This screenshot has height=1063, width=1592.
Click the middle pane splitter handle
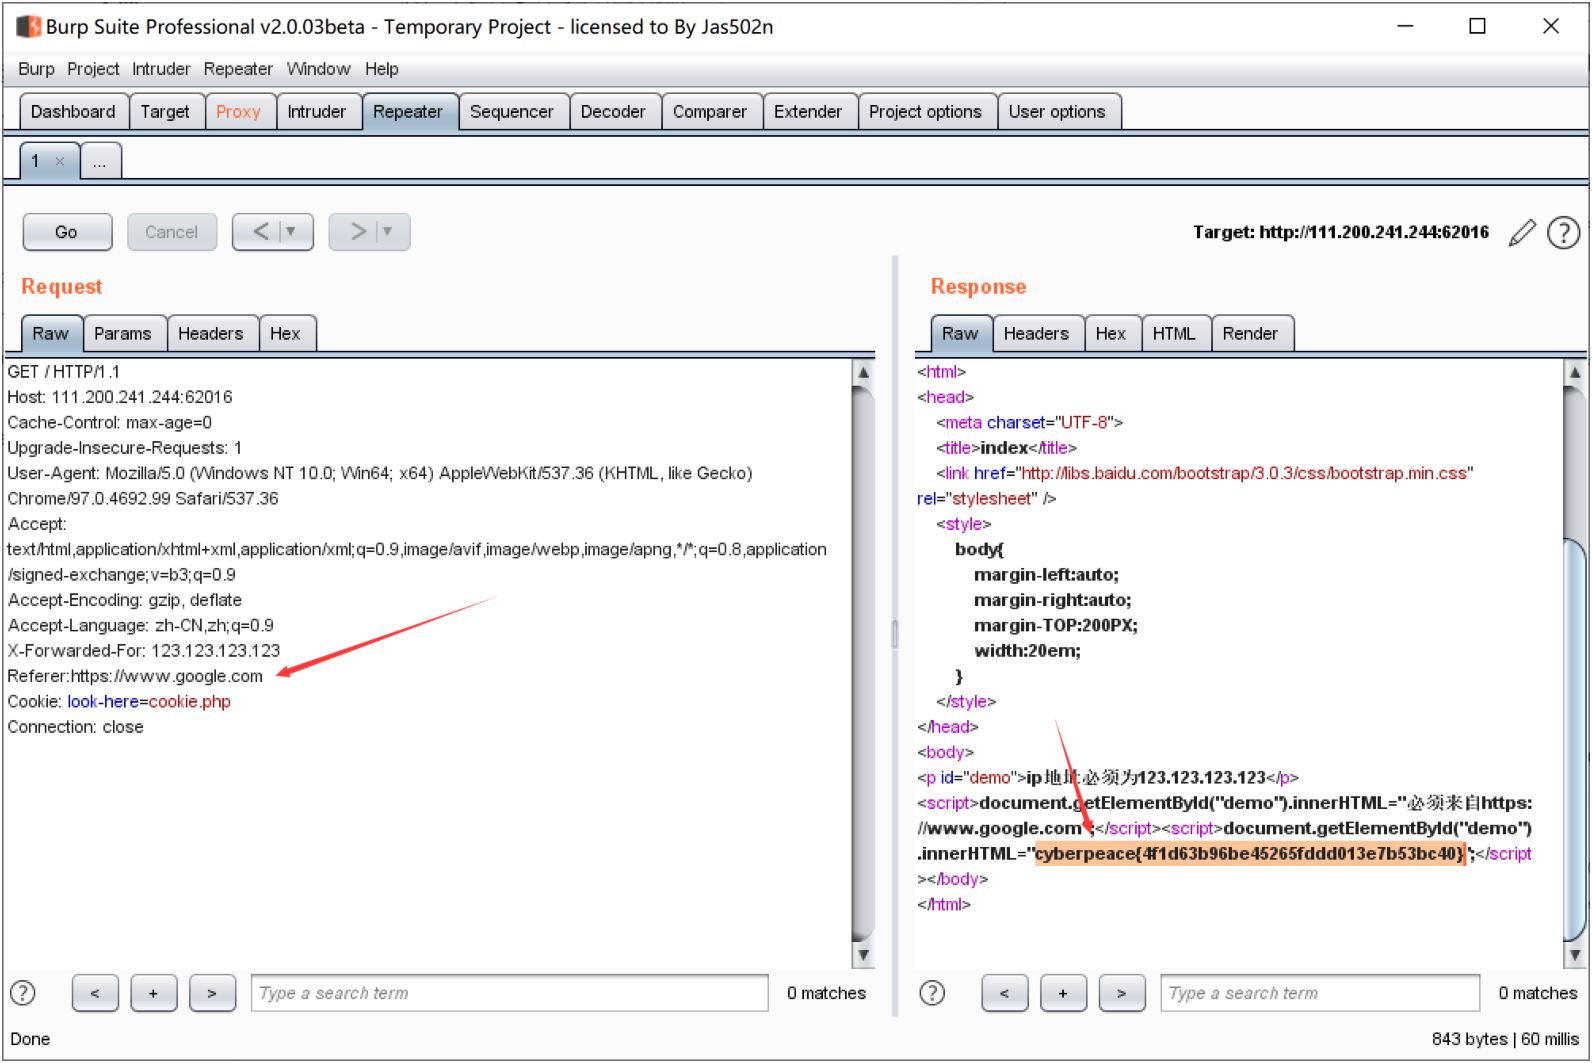tap(894, 634)
